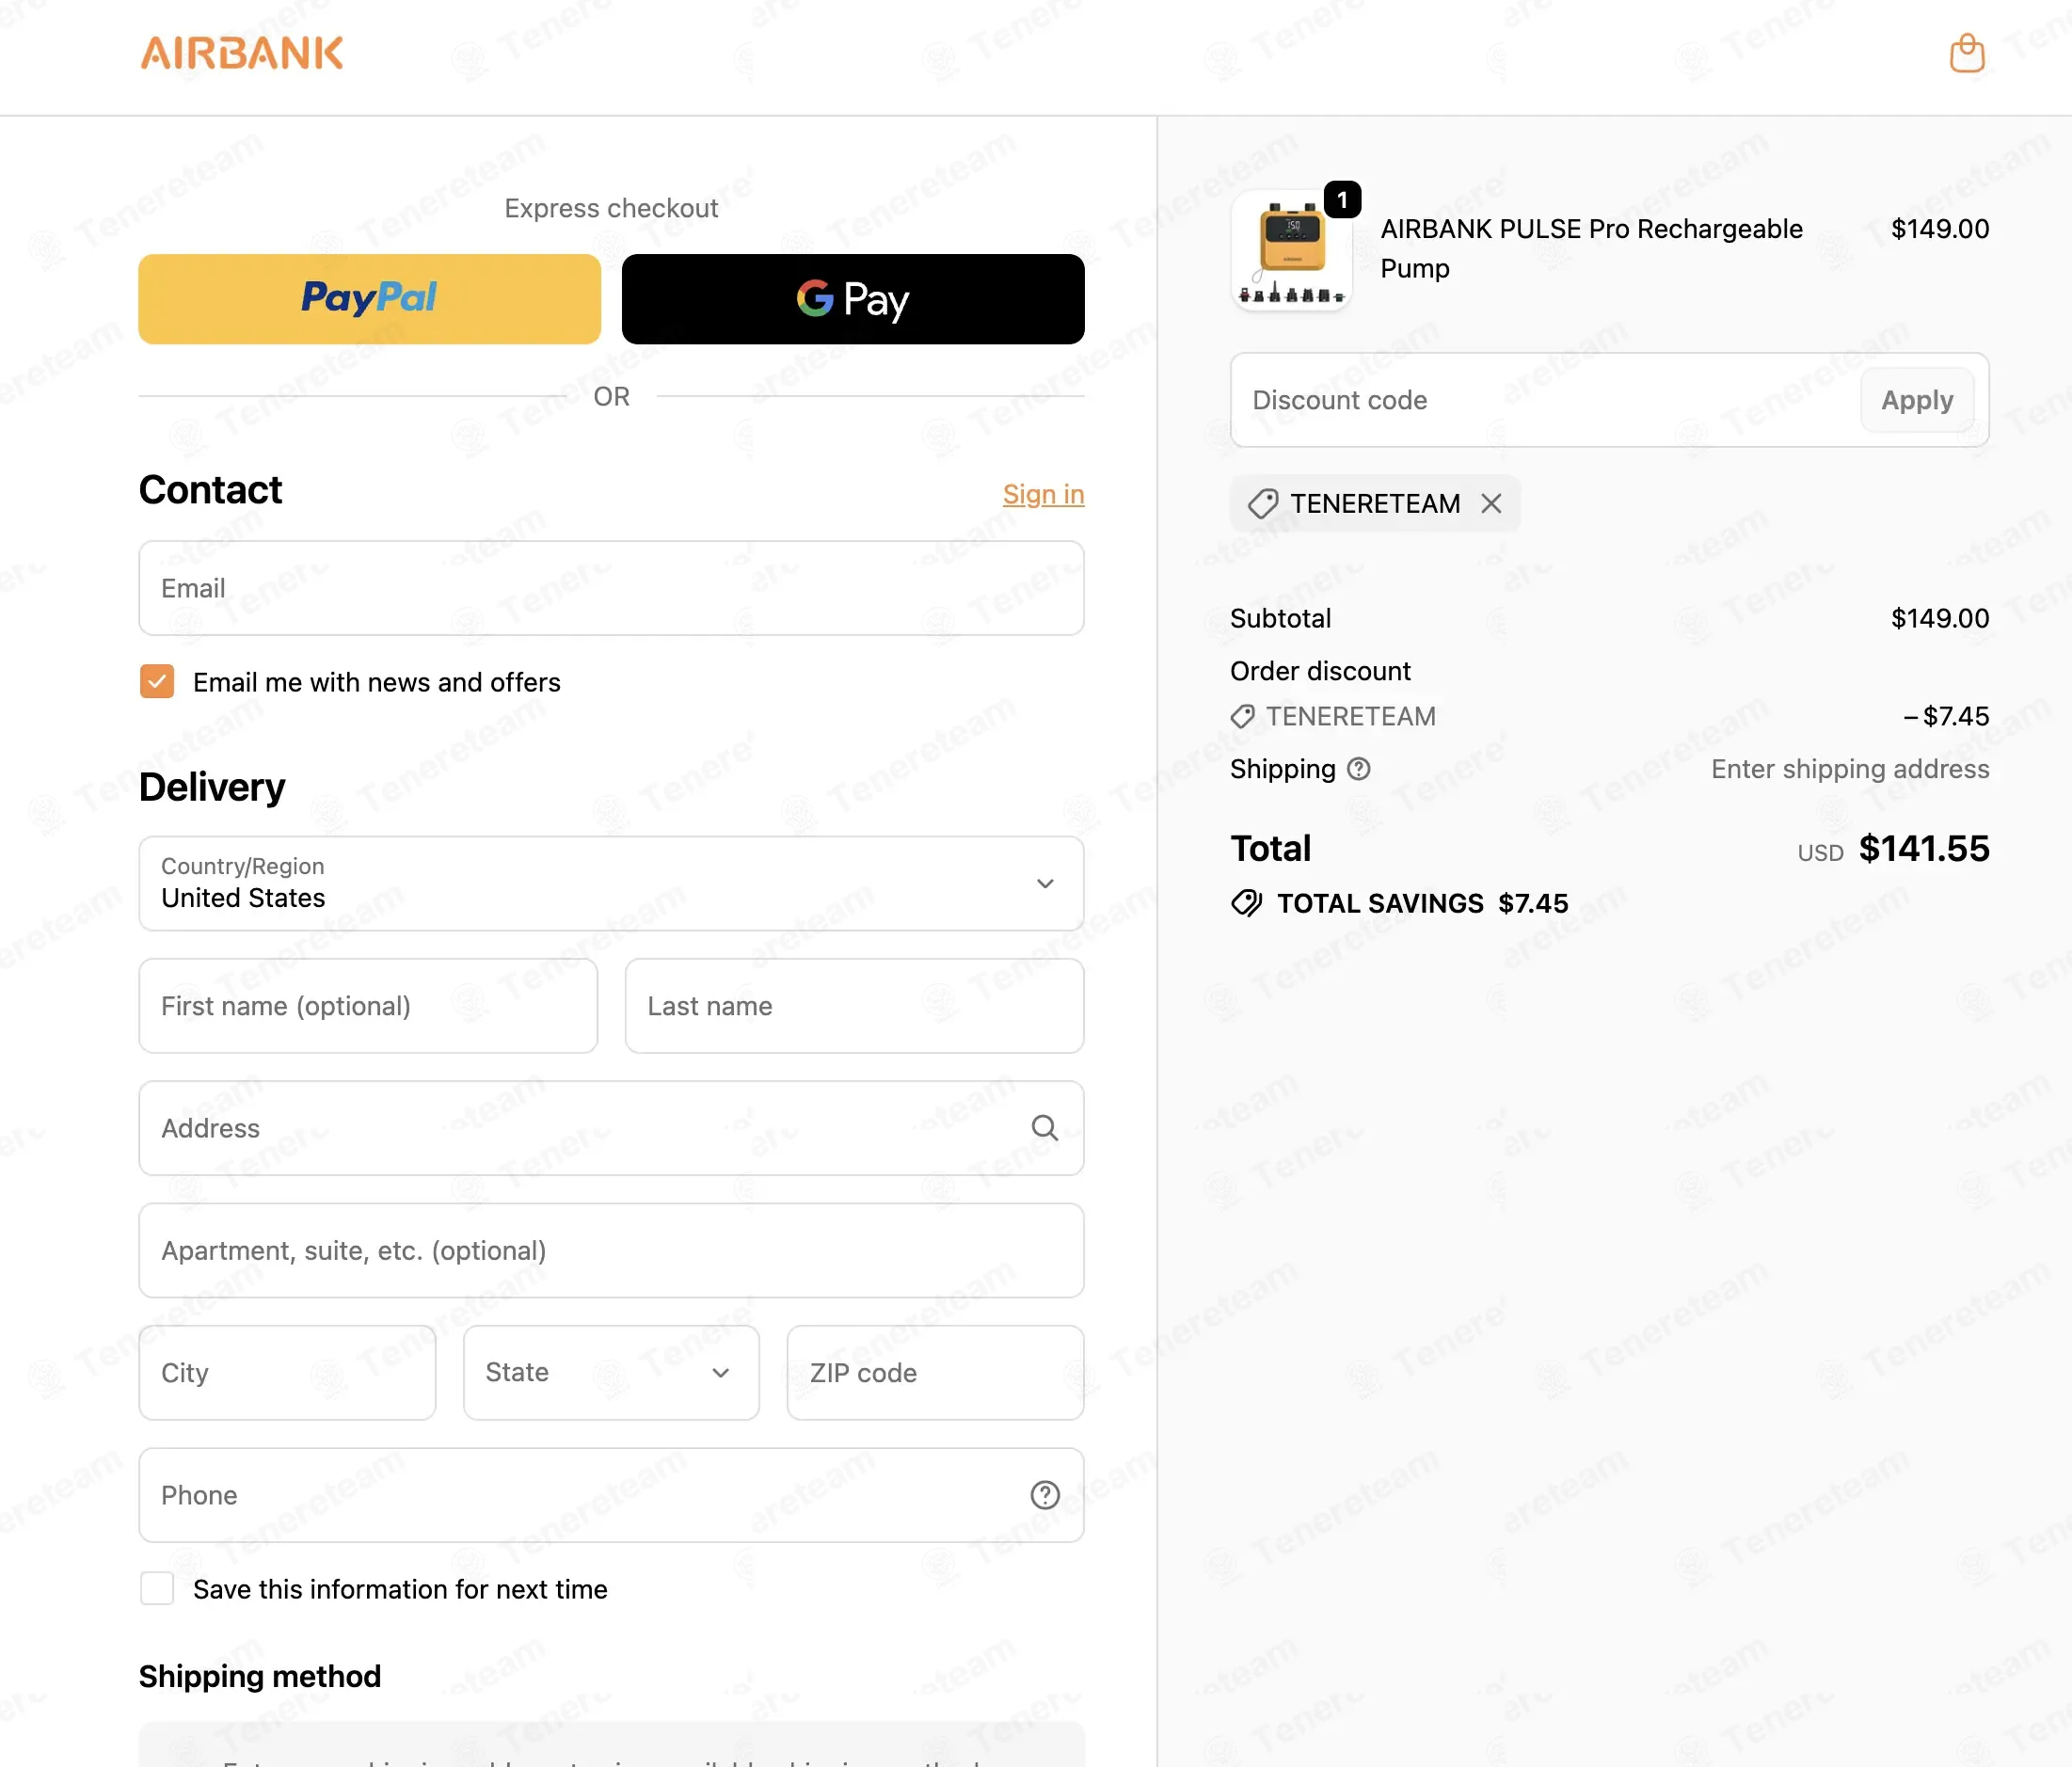Click the AIRBANK PULSE Pro product thumbnail

(1291, 251)
